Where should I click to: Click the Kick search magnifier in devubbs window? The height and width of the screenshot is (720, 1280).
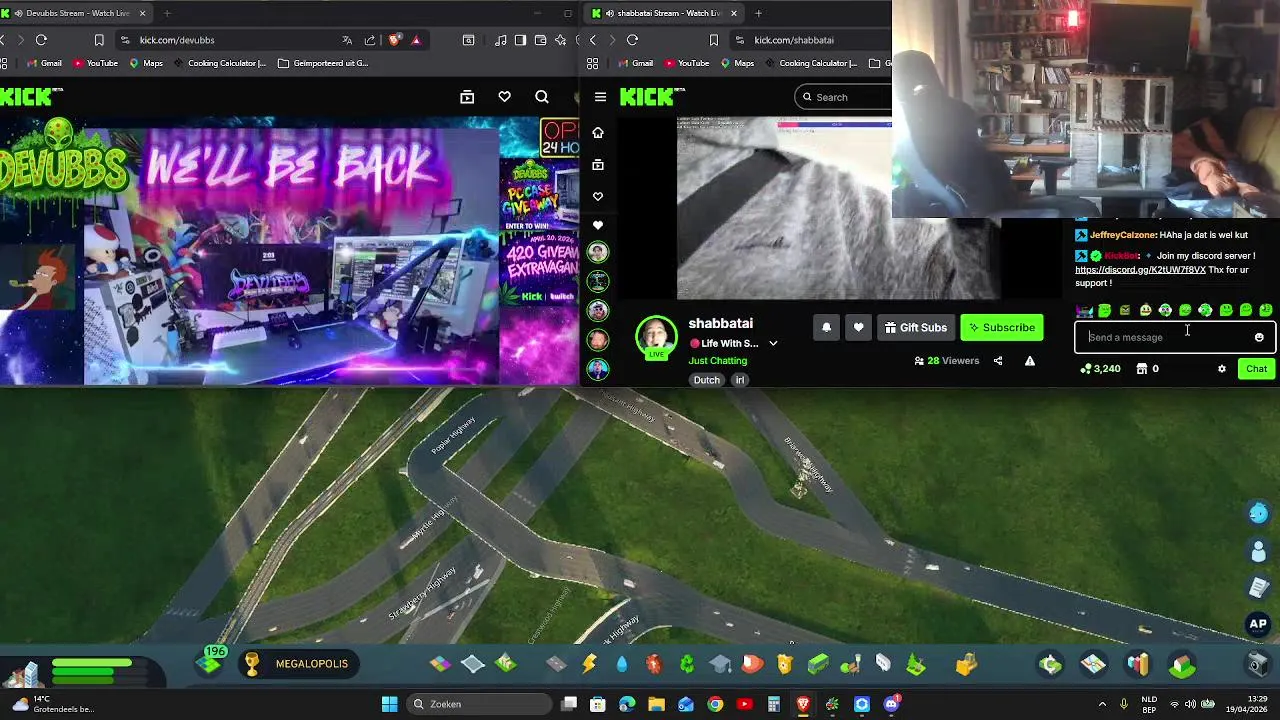[x=542, y=97]
